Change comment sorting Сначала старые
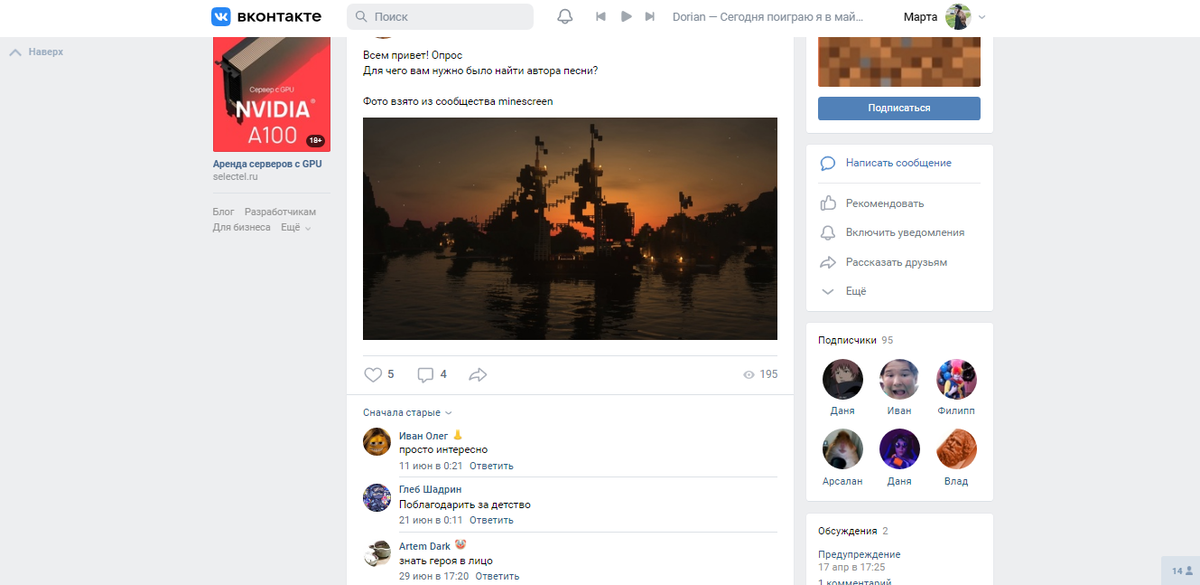 click(408, 412)
